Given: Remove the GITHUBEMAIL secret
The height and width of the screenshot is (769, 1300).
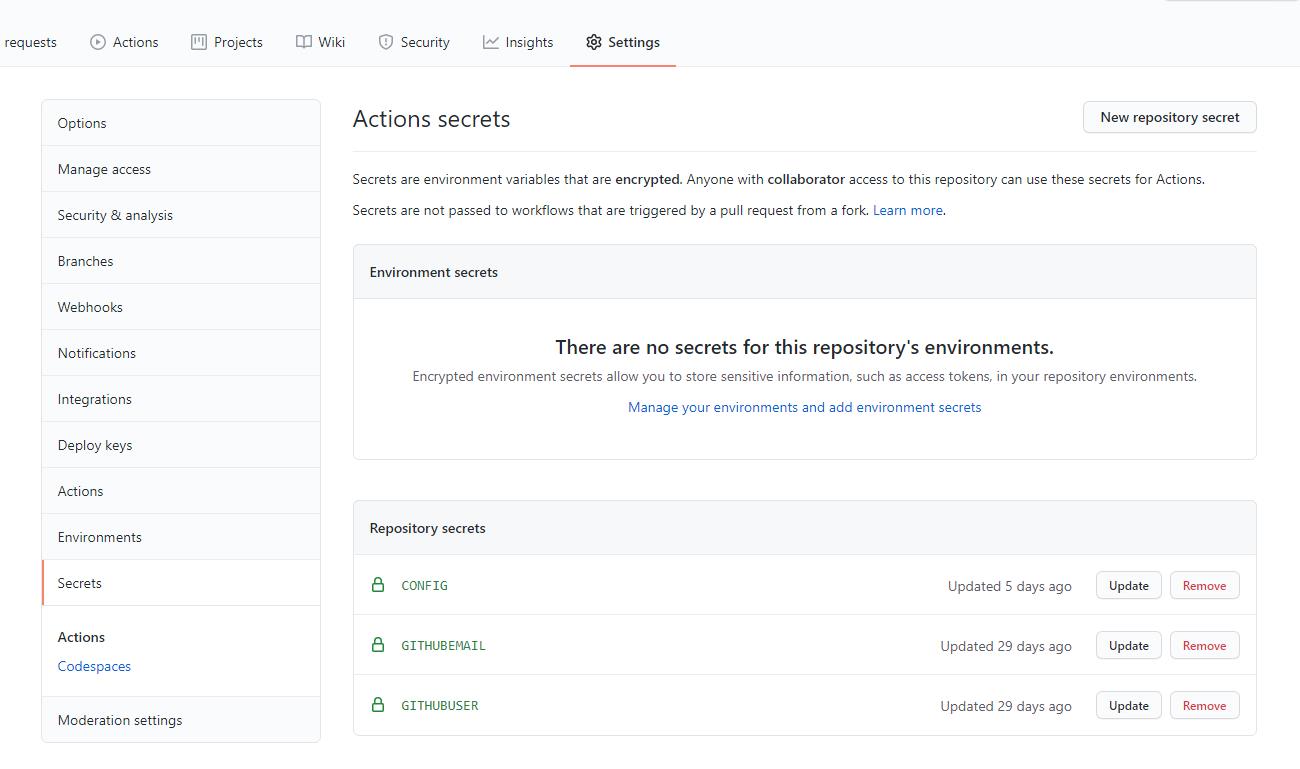Looking at the screenshot, I should [1204, 646].
